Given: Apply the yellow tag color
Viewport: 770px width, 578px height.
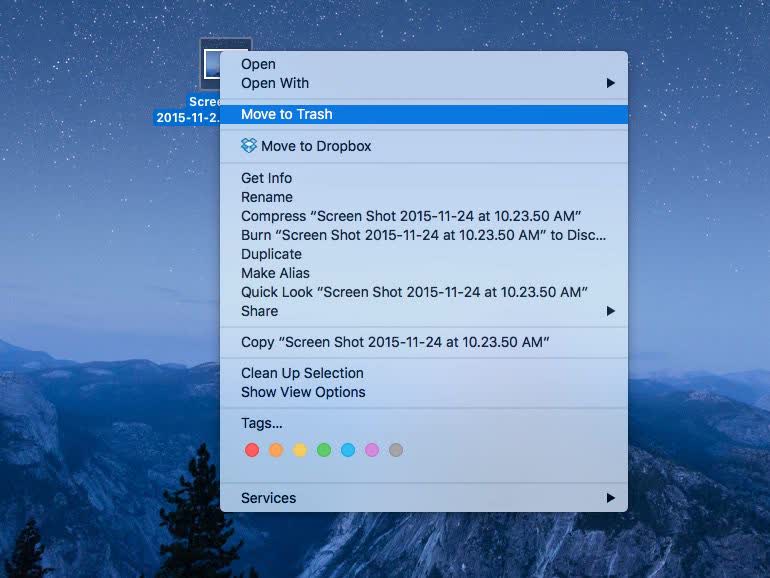Looking at the screenshot, I should coord(300,449).
